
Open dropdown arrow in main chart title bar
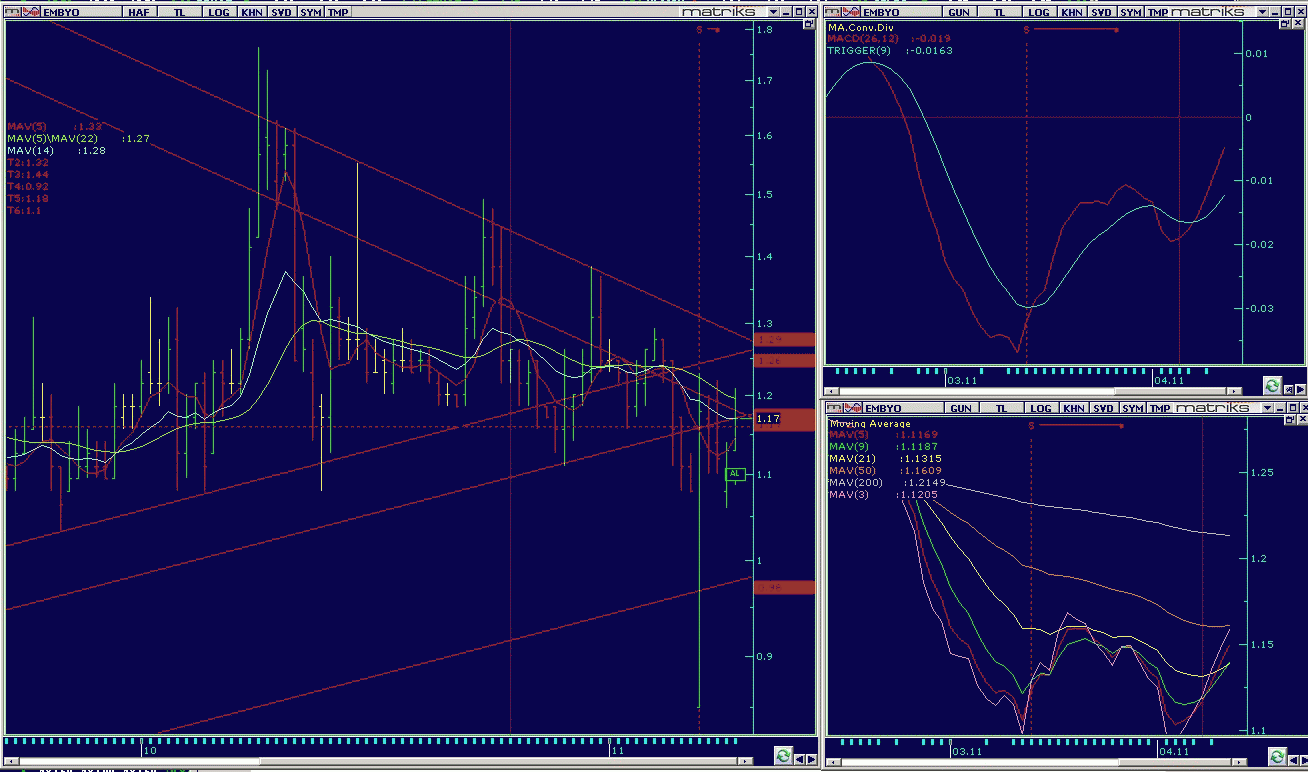(x=773, y=12)
